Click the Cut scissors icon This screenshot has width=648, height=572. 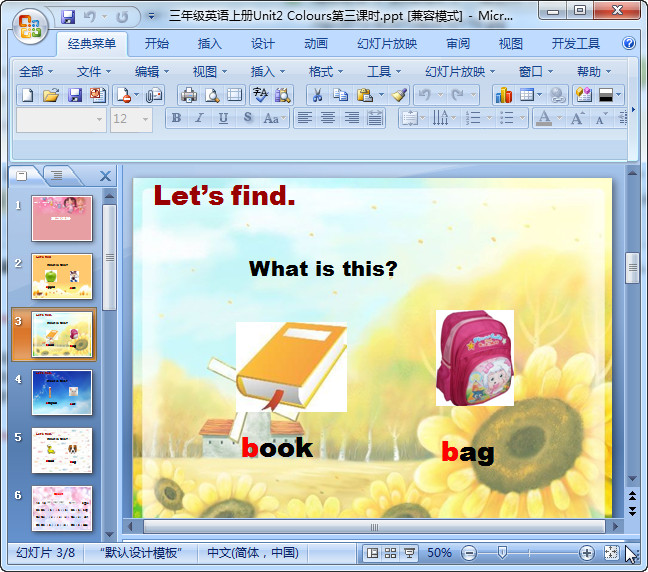pos(317,95)
